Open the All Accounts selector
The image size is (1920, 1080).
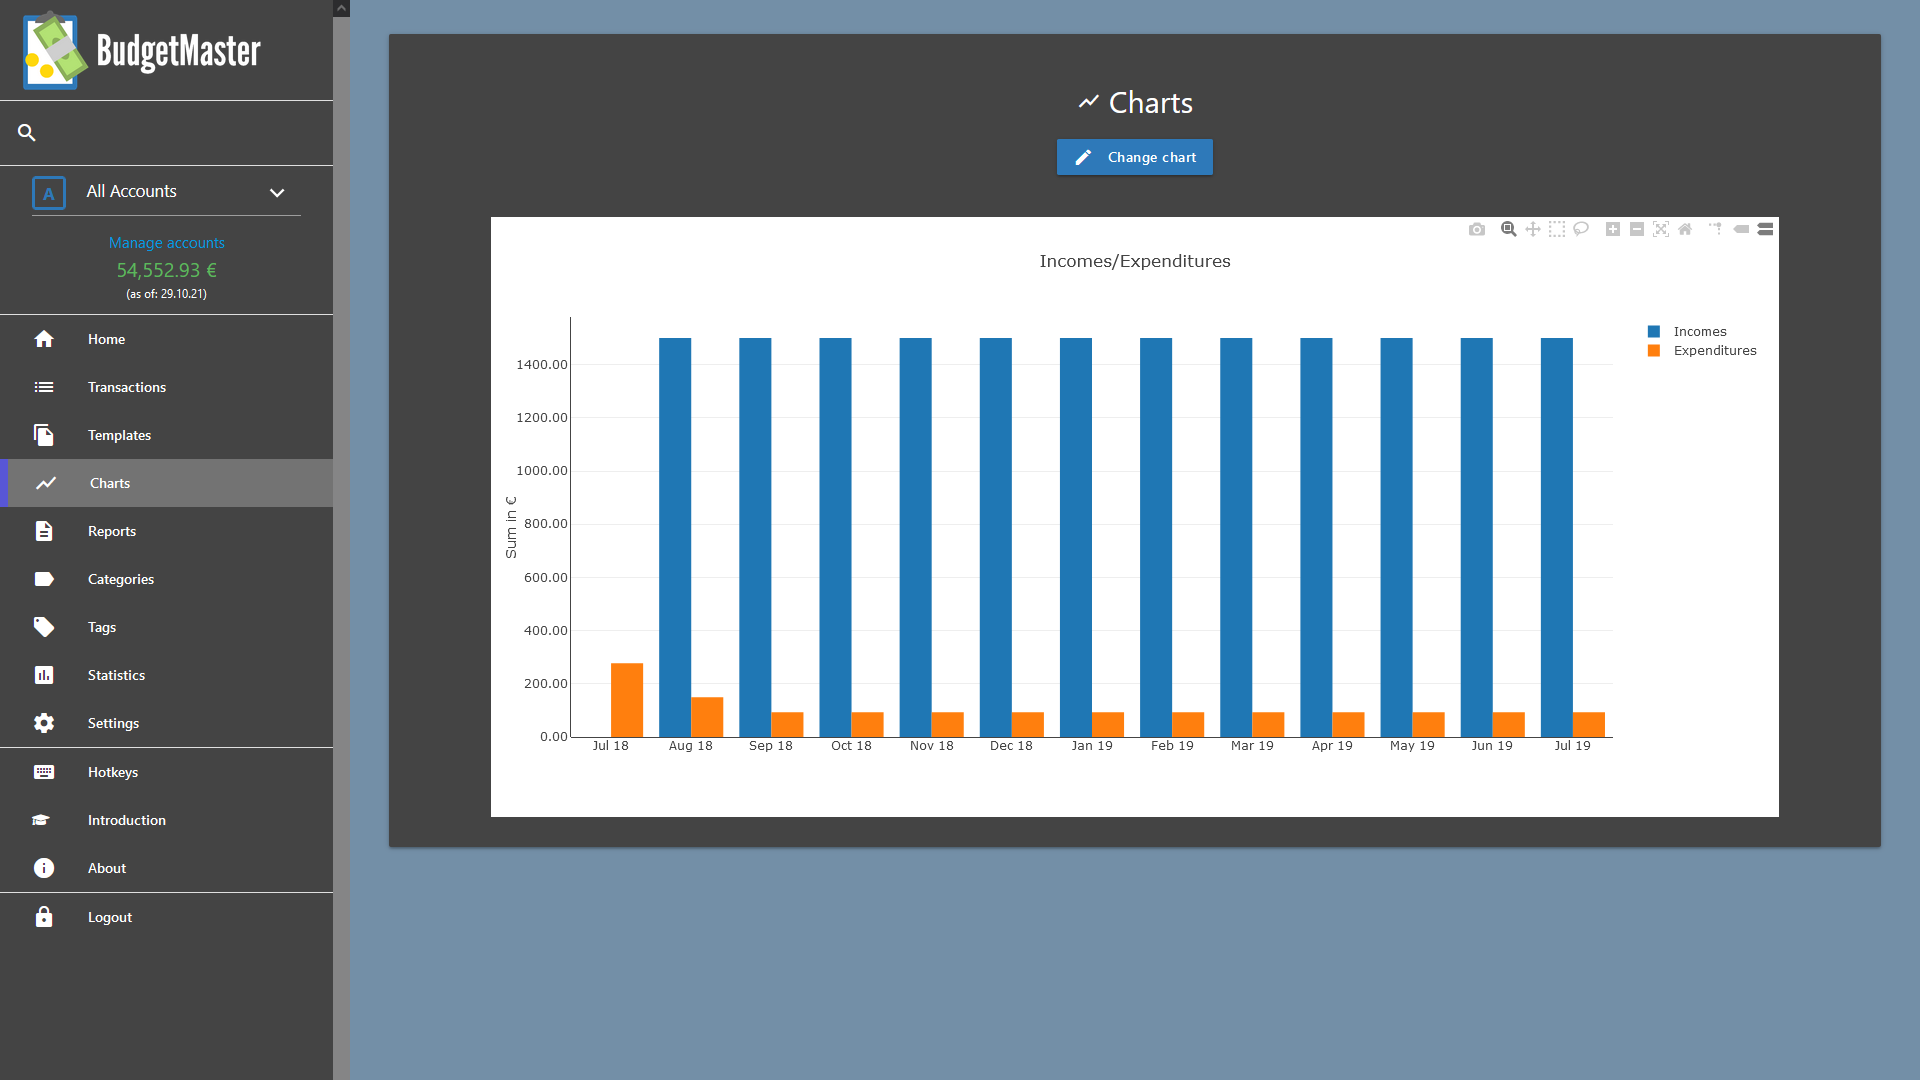(166, 192)
